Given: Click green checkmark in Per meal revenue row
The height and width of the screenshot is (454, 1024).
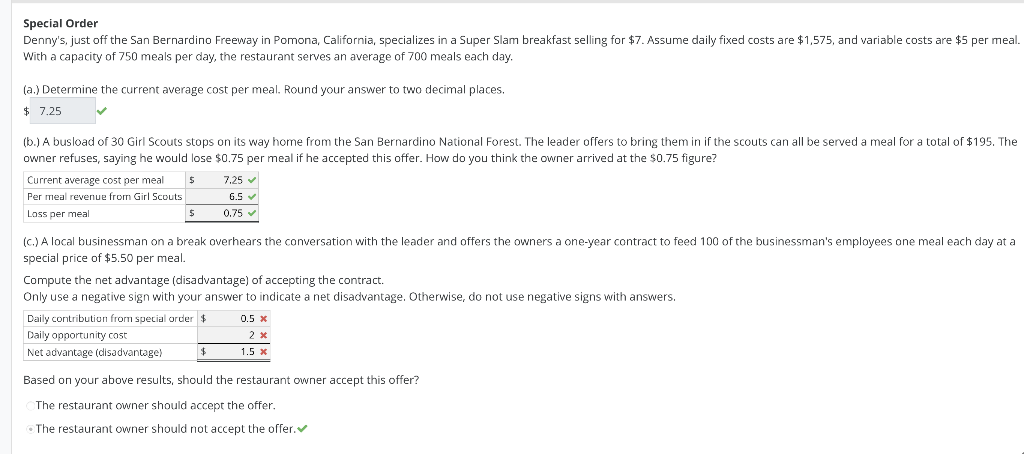Looking at the screenshot, I should point(252,196).
